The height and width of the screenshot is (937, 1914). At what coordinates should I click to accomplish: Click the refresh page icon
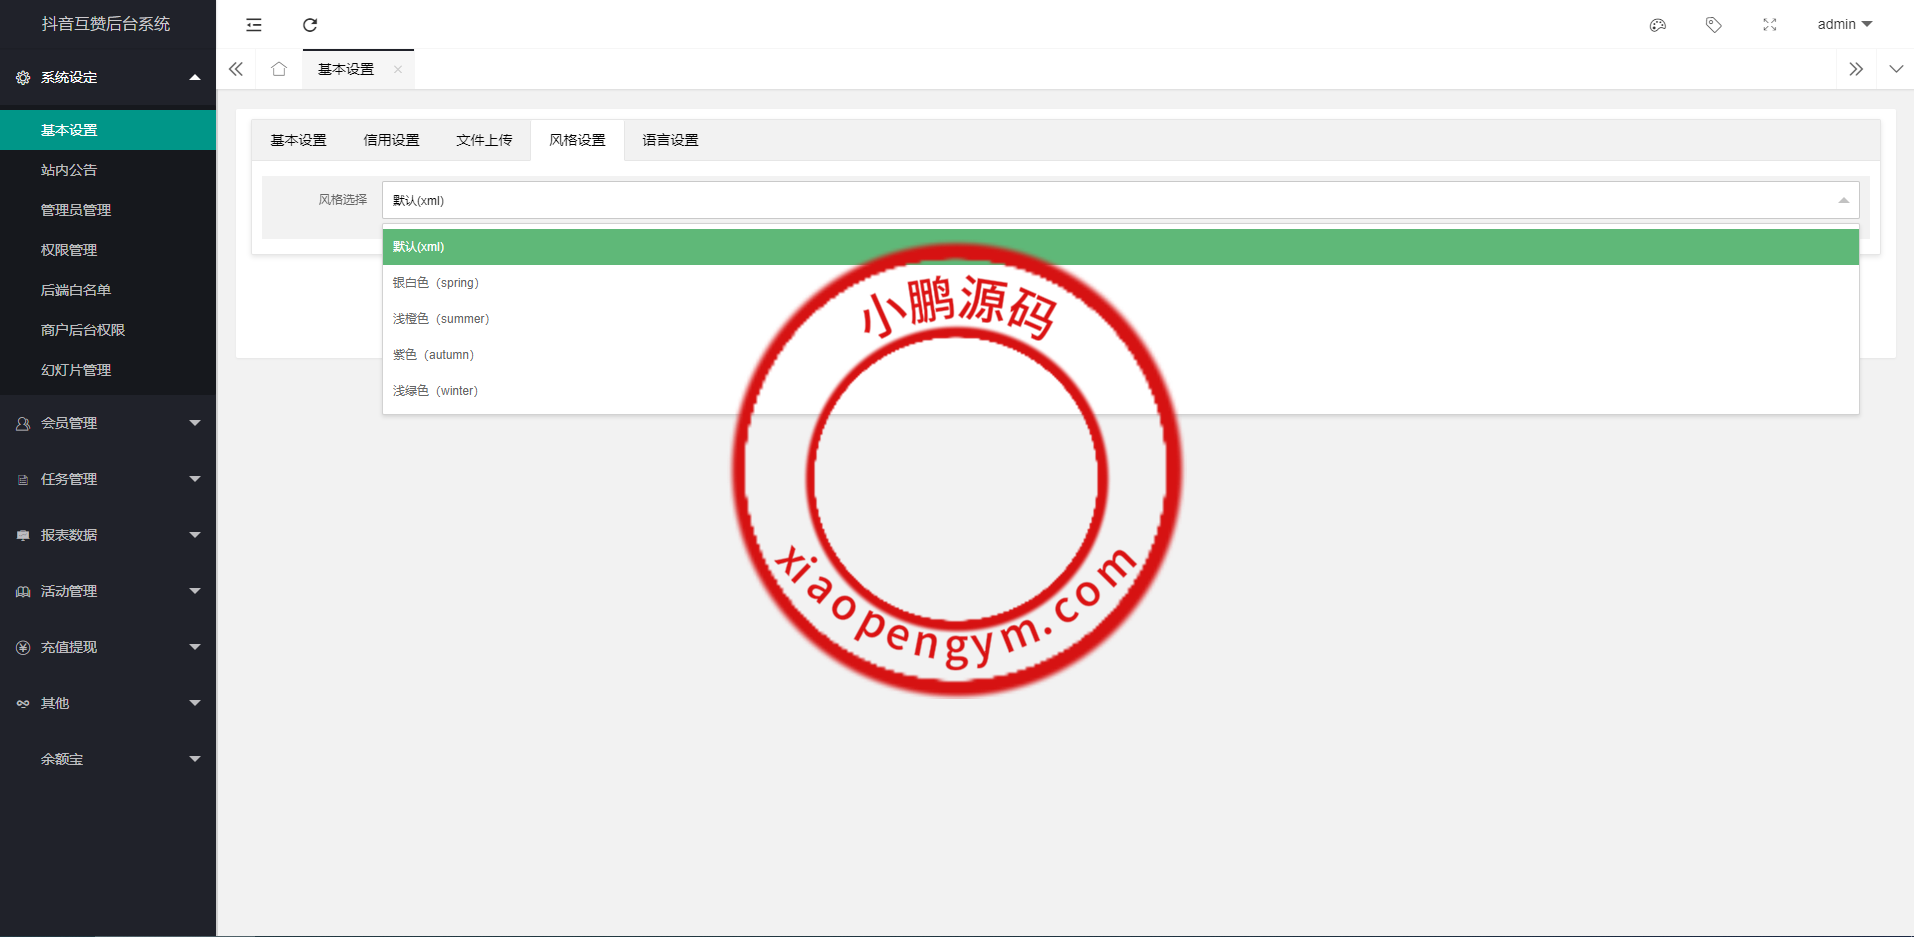coord(310,25)
